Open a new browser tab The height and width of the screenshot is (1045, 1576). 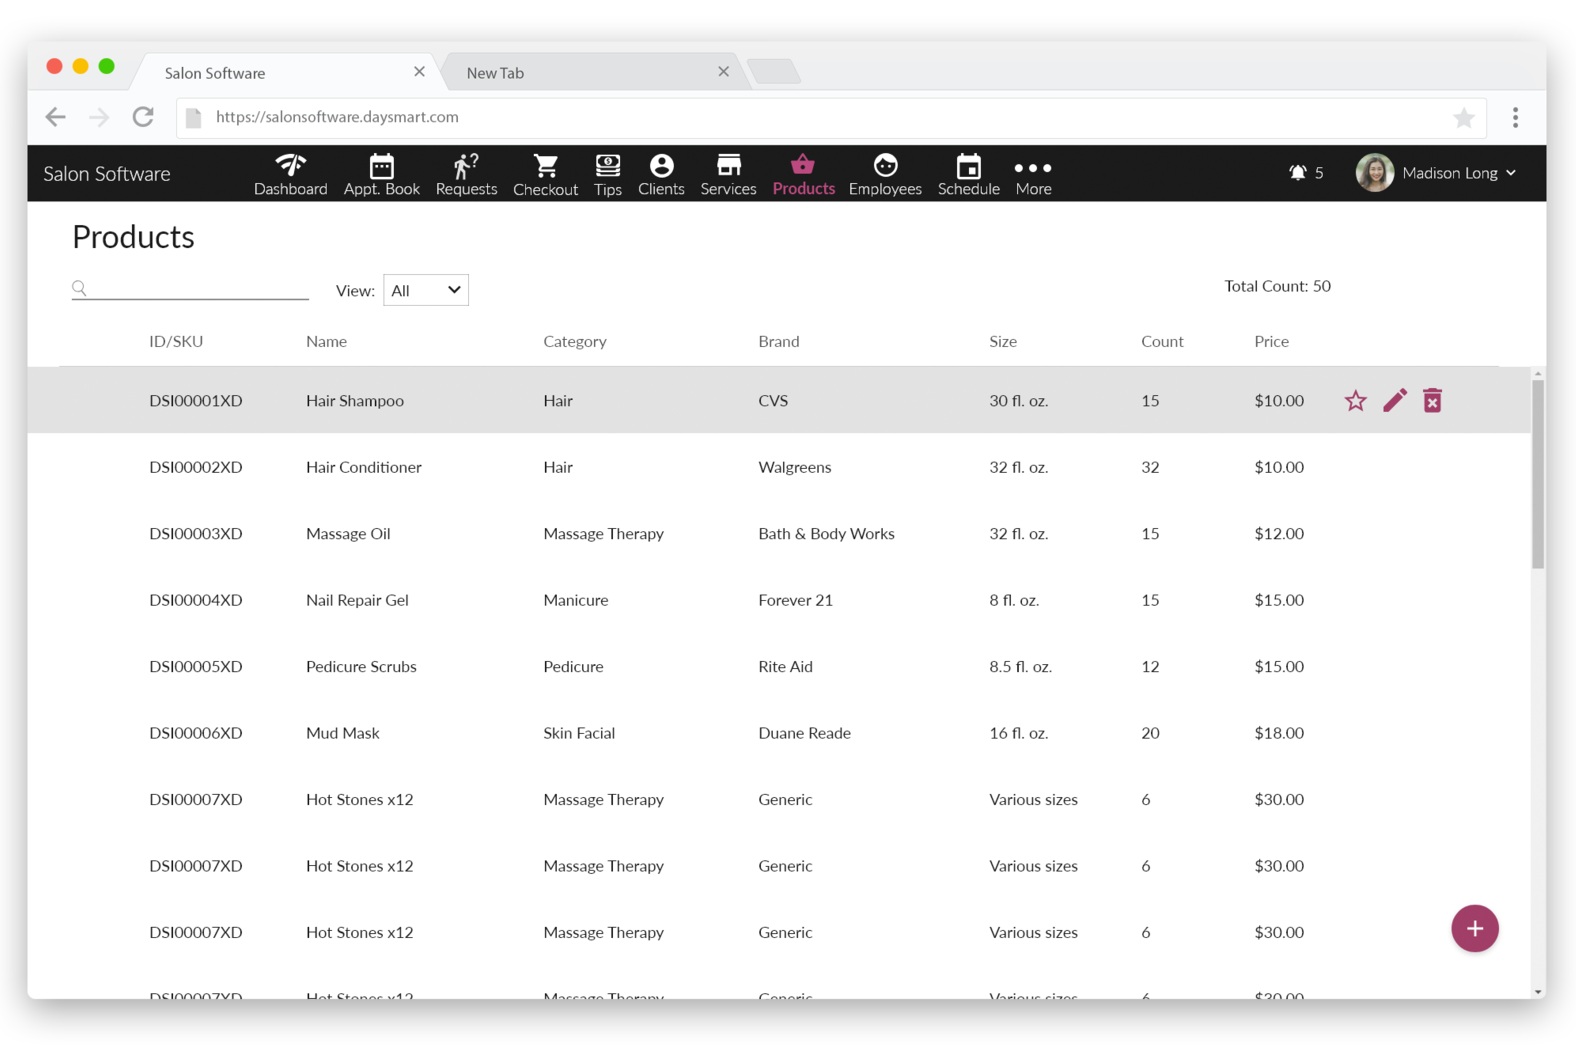click(773, 72)
